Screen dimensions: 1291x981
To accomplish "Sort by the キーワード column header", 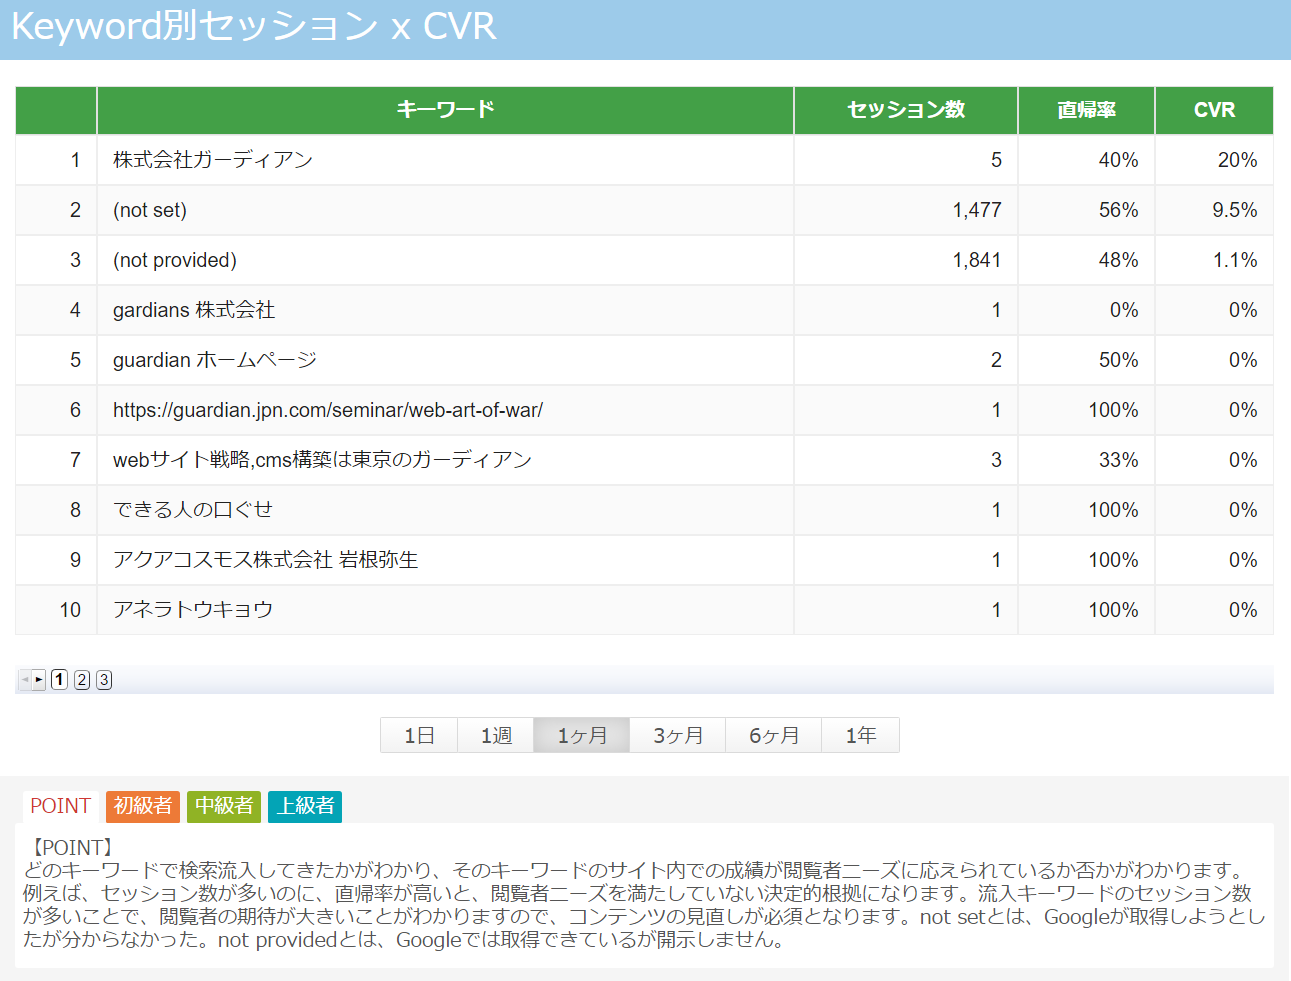I will (x=445, y=110).
